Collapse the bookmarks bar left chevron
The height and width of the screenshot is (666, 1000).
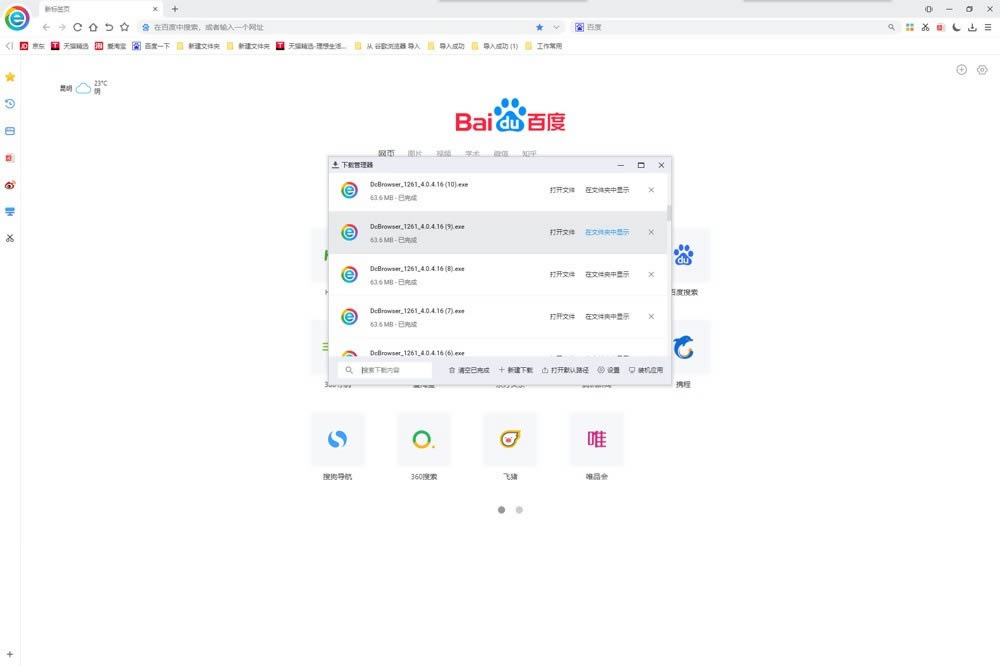[9, 46]
